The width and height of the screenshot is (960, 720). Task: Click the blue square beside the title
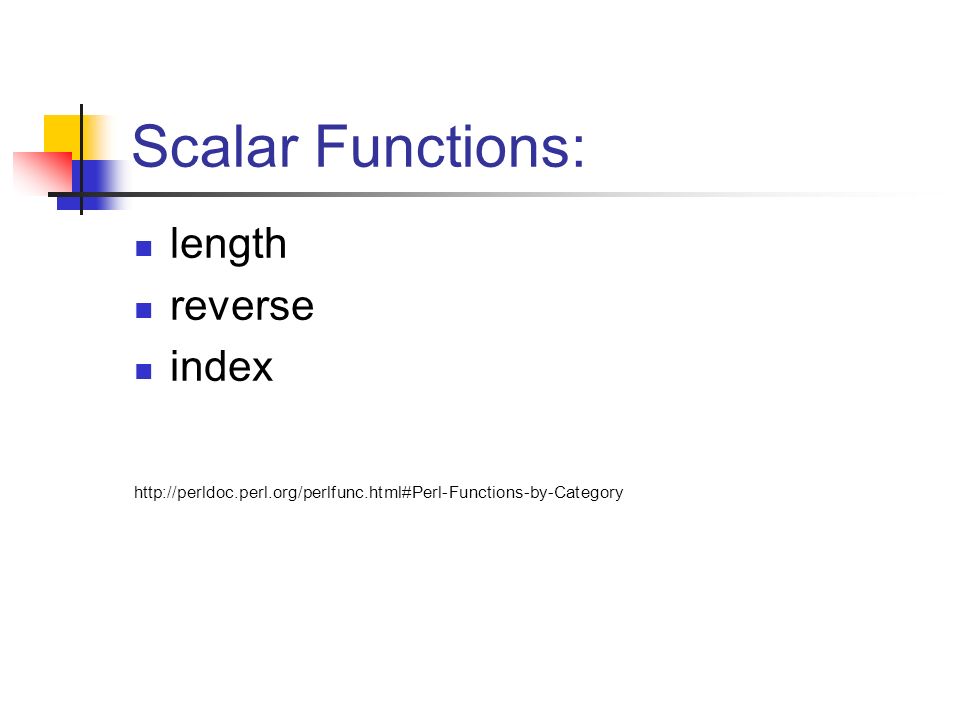pos(92,185)
